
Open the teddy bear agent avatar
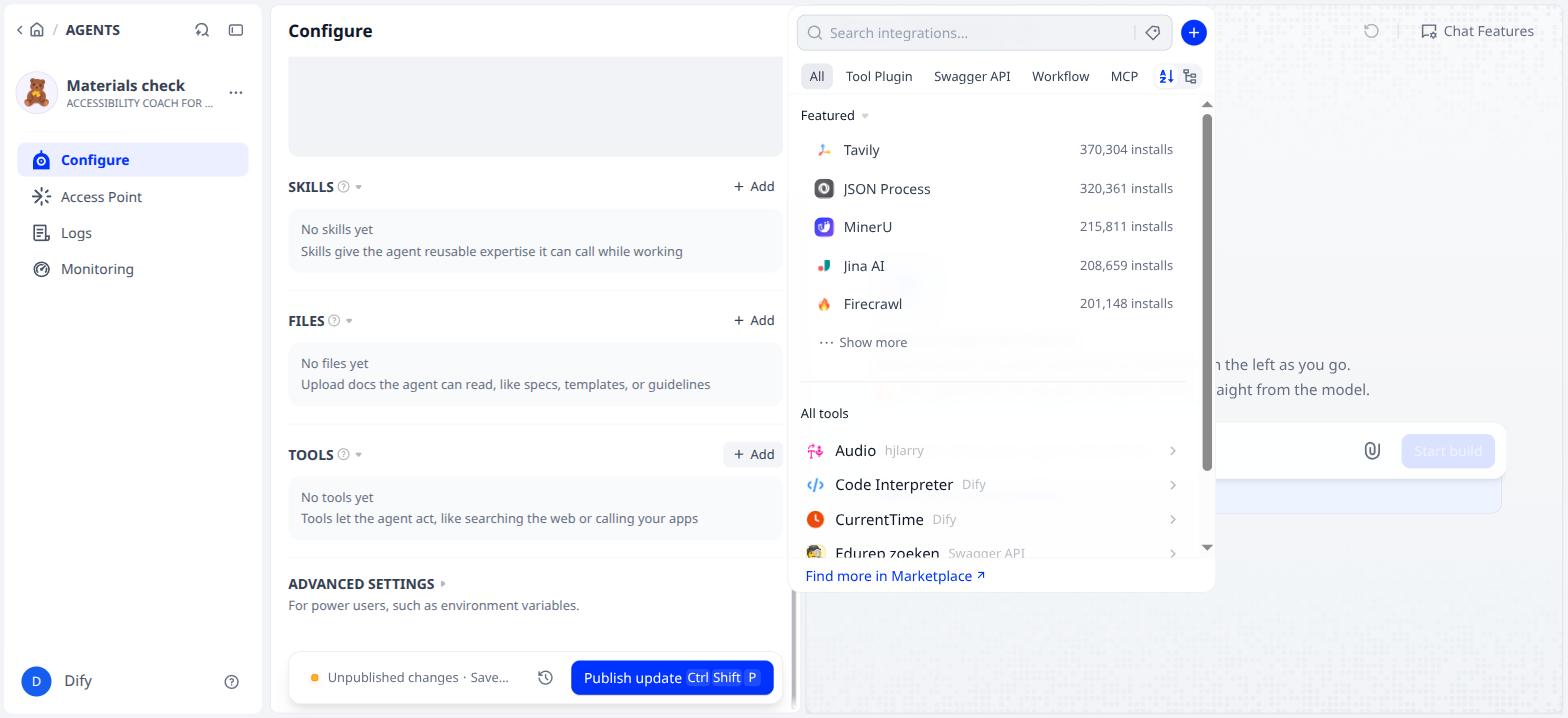pyautogui.click(x=37, y=93)
